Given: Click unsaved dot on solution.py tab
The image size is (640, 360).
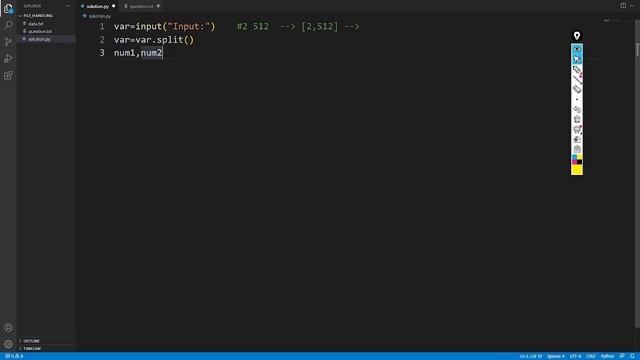Looking at the screenshot, I should click(x=113, y=6).
